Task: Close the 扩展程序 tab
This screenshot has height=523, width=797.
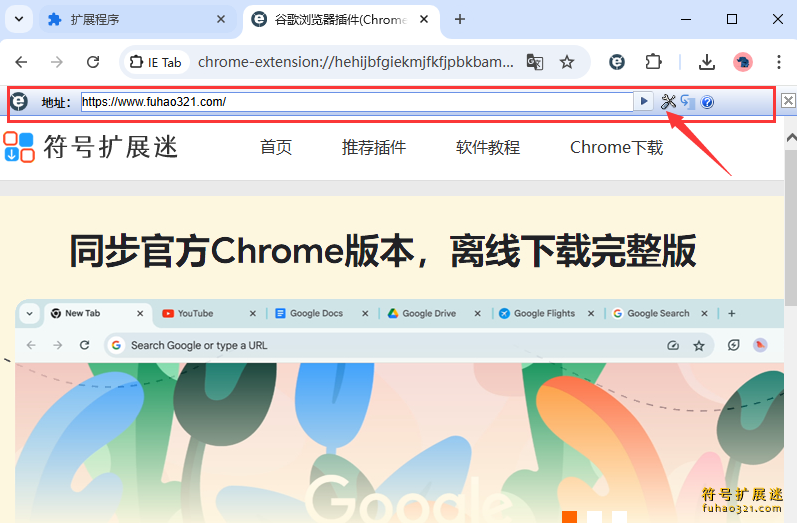Action: tap(221, 19)
